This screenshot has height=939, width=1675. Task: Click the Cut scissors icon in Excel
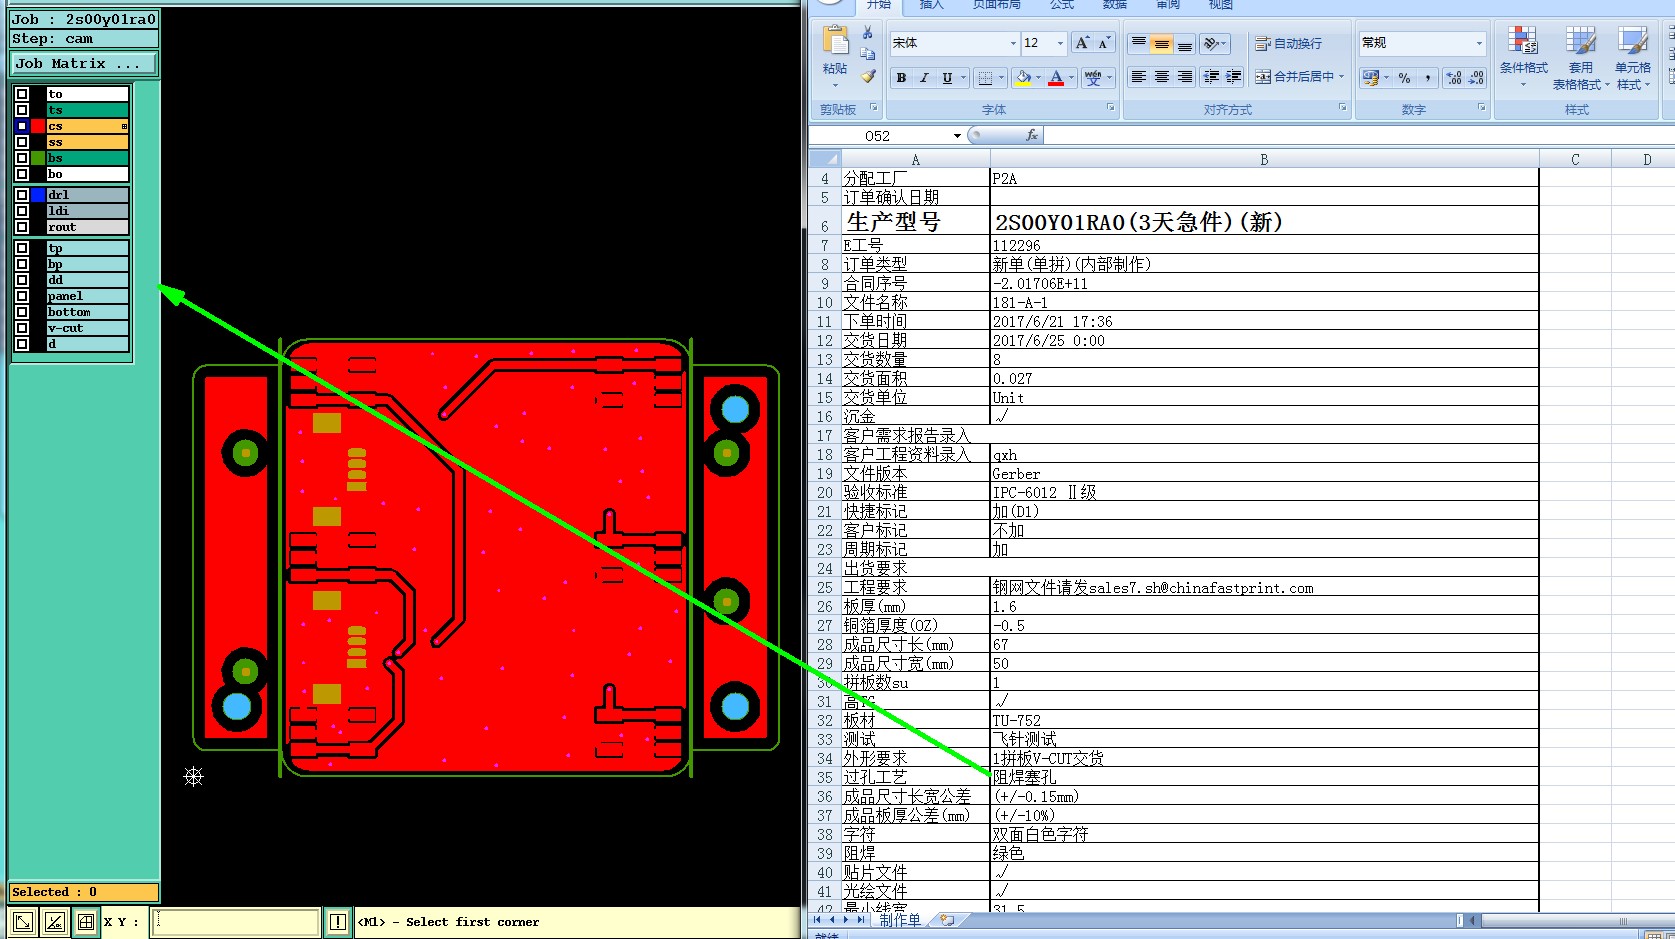(x=868, y=33)
